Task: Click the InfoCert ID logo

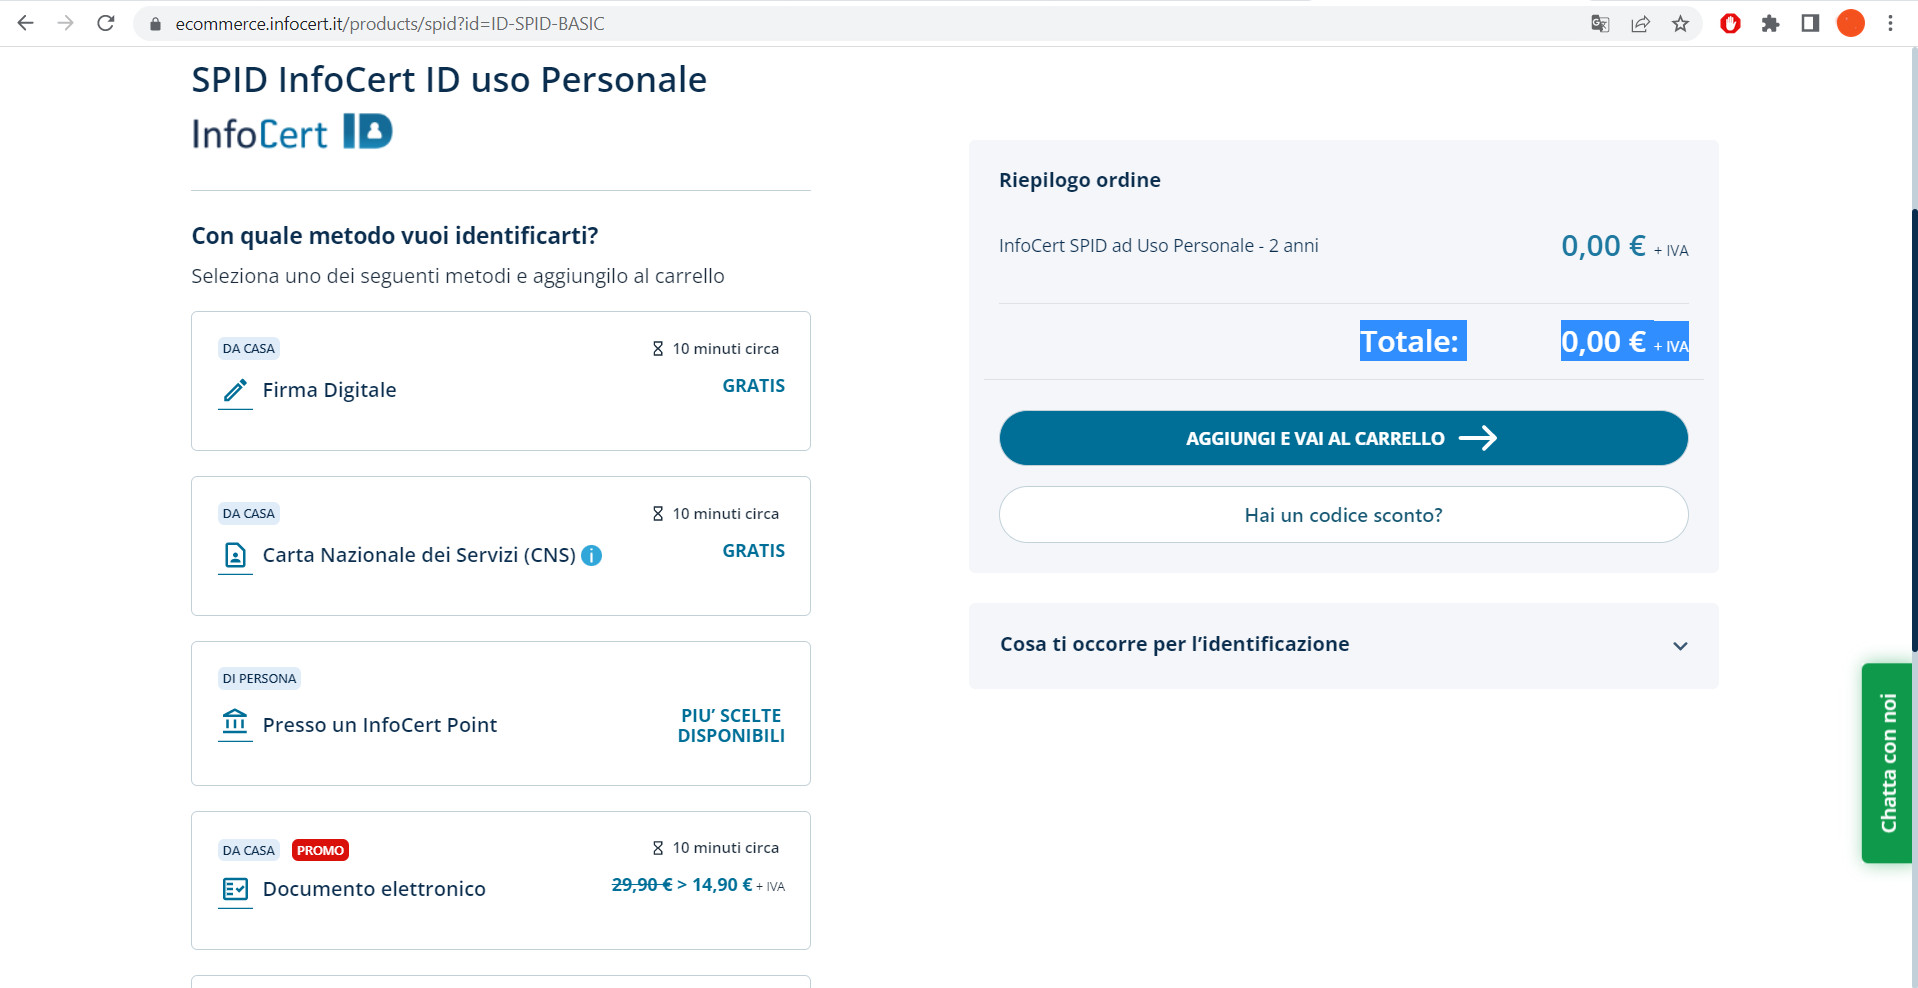Action: click(291, 130)
